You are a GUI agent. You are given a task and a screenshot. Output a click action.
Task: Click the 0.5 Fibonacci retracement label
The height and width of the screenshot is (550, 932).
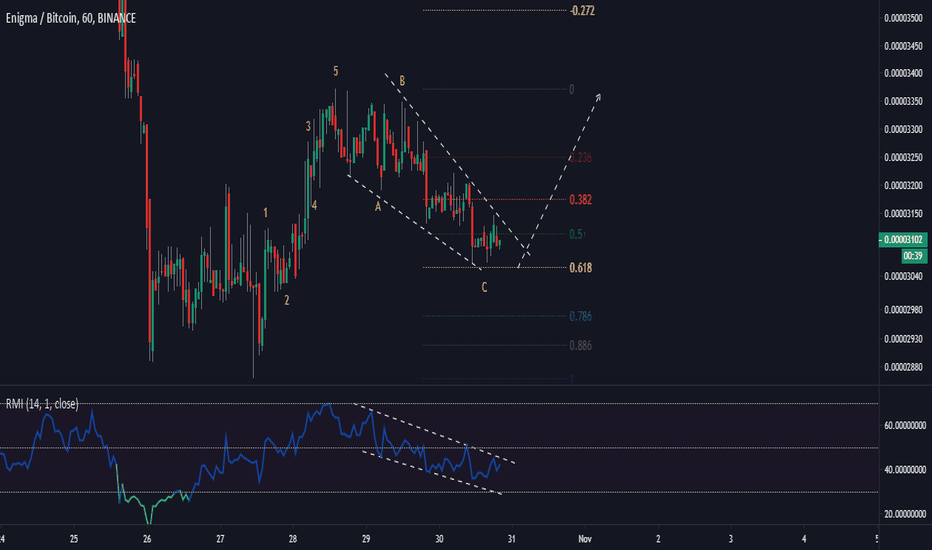(576, 234)
